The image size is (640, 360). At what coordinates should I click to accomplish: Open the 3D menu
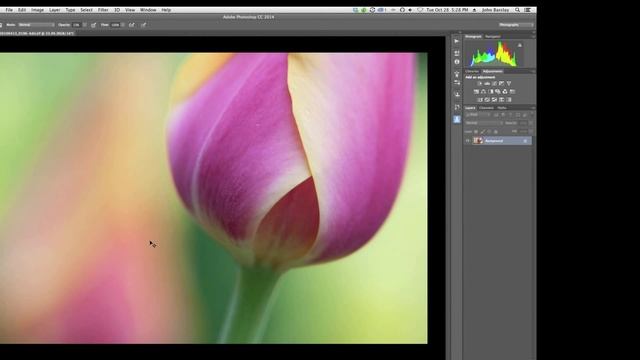(x=117, y=10)
